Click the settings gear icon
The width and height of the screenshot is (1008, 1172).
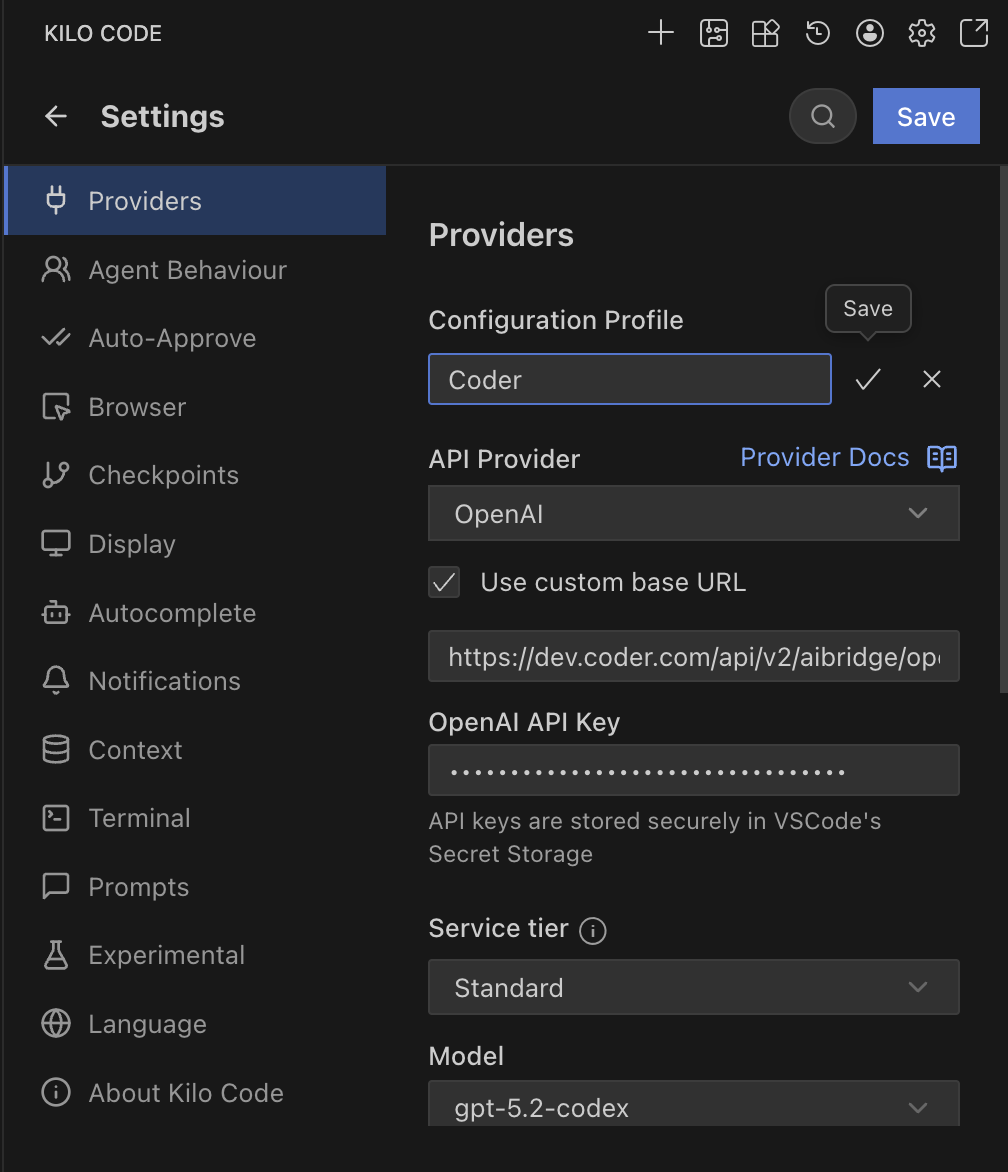[x=921, y=33]
